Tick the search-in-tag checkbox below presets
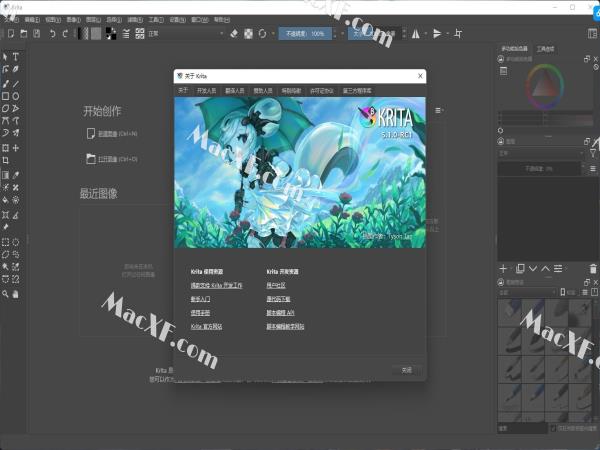This screenshot has width=600, height=450. 553,428
